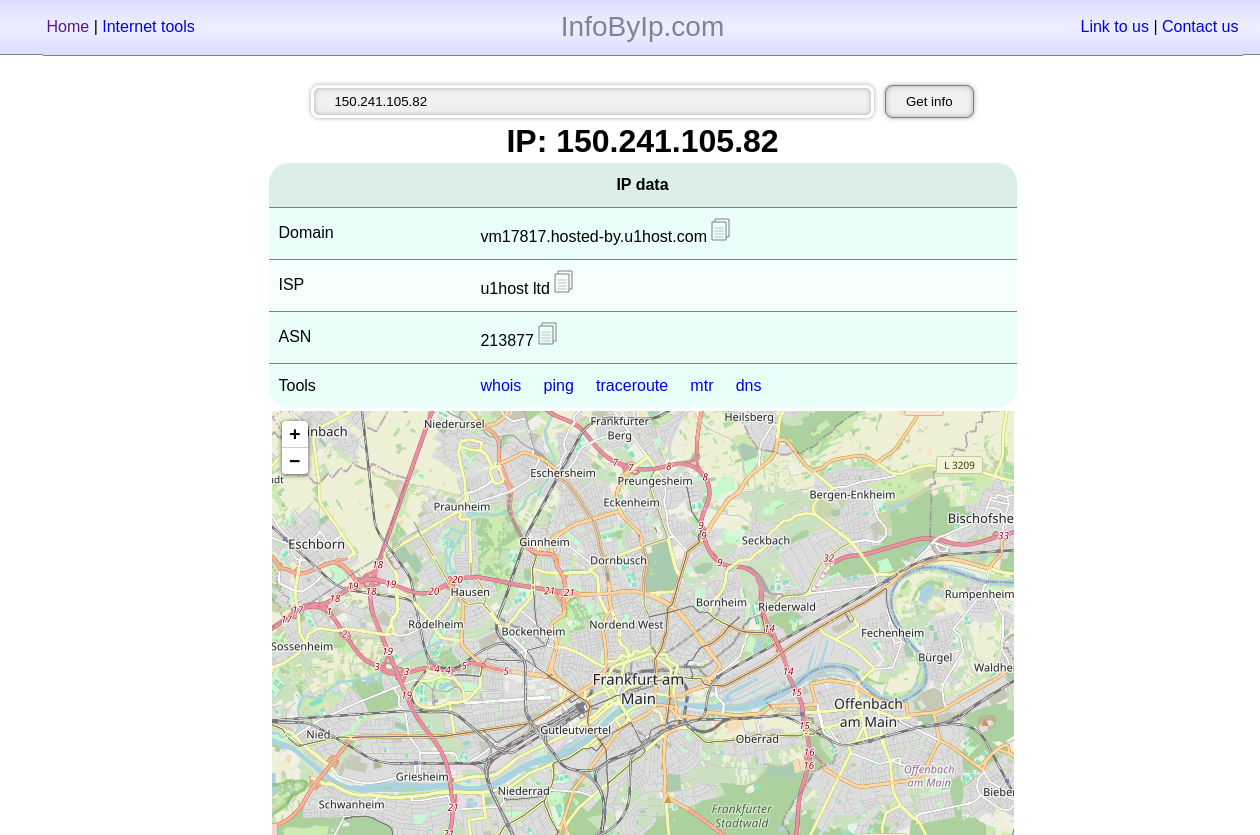Viewport: 1260px width, 835px height.
Task: Copy the domain name value
Action: click(720, 230)
